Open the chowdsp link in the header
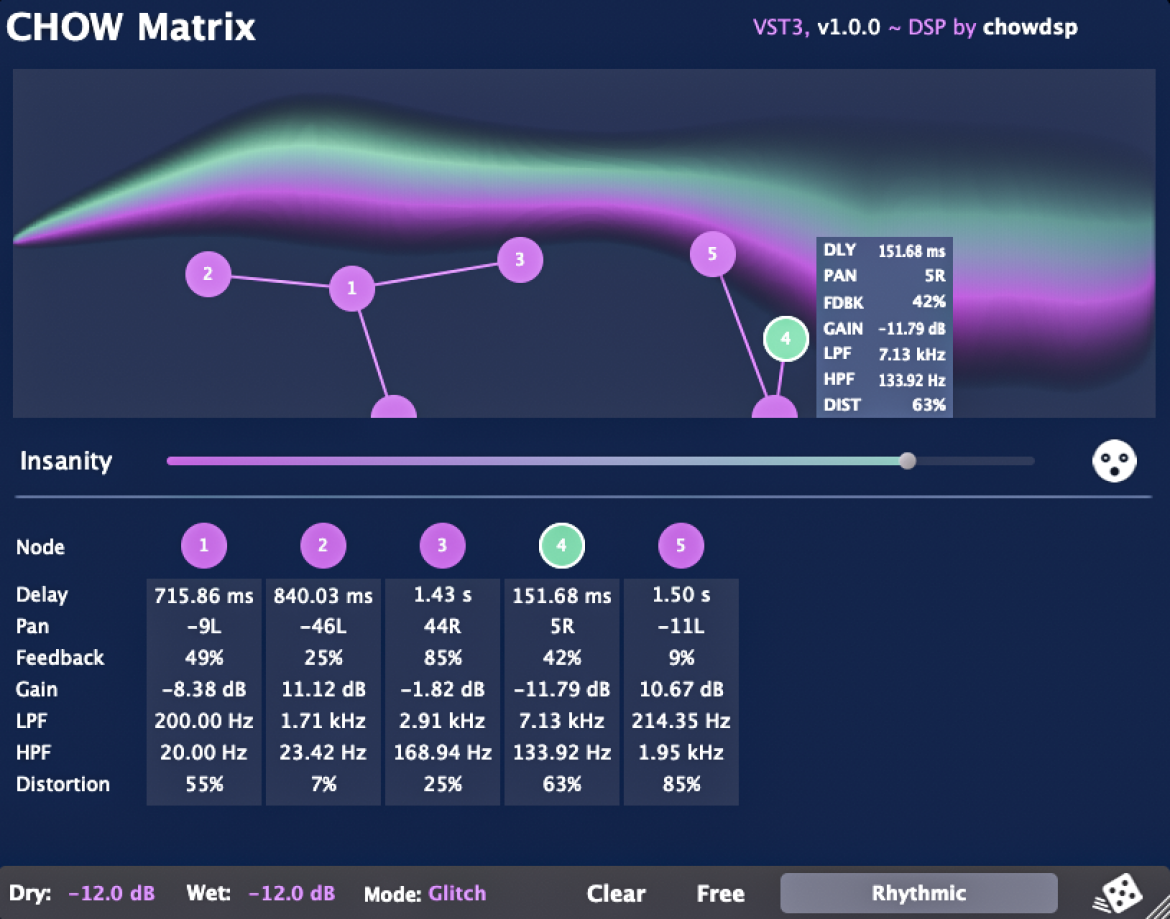The height and width of the screenshot is (919, 1170). [1030, 28]
